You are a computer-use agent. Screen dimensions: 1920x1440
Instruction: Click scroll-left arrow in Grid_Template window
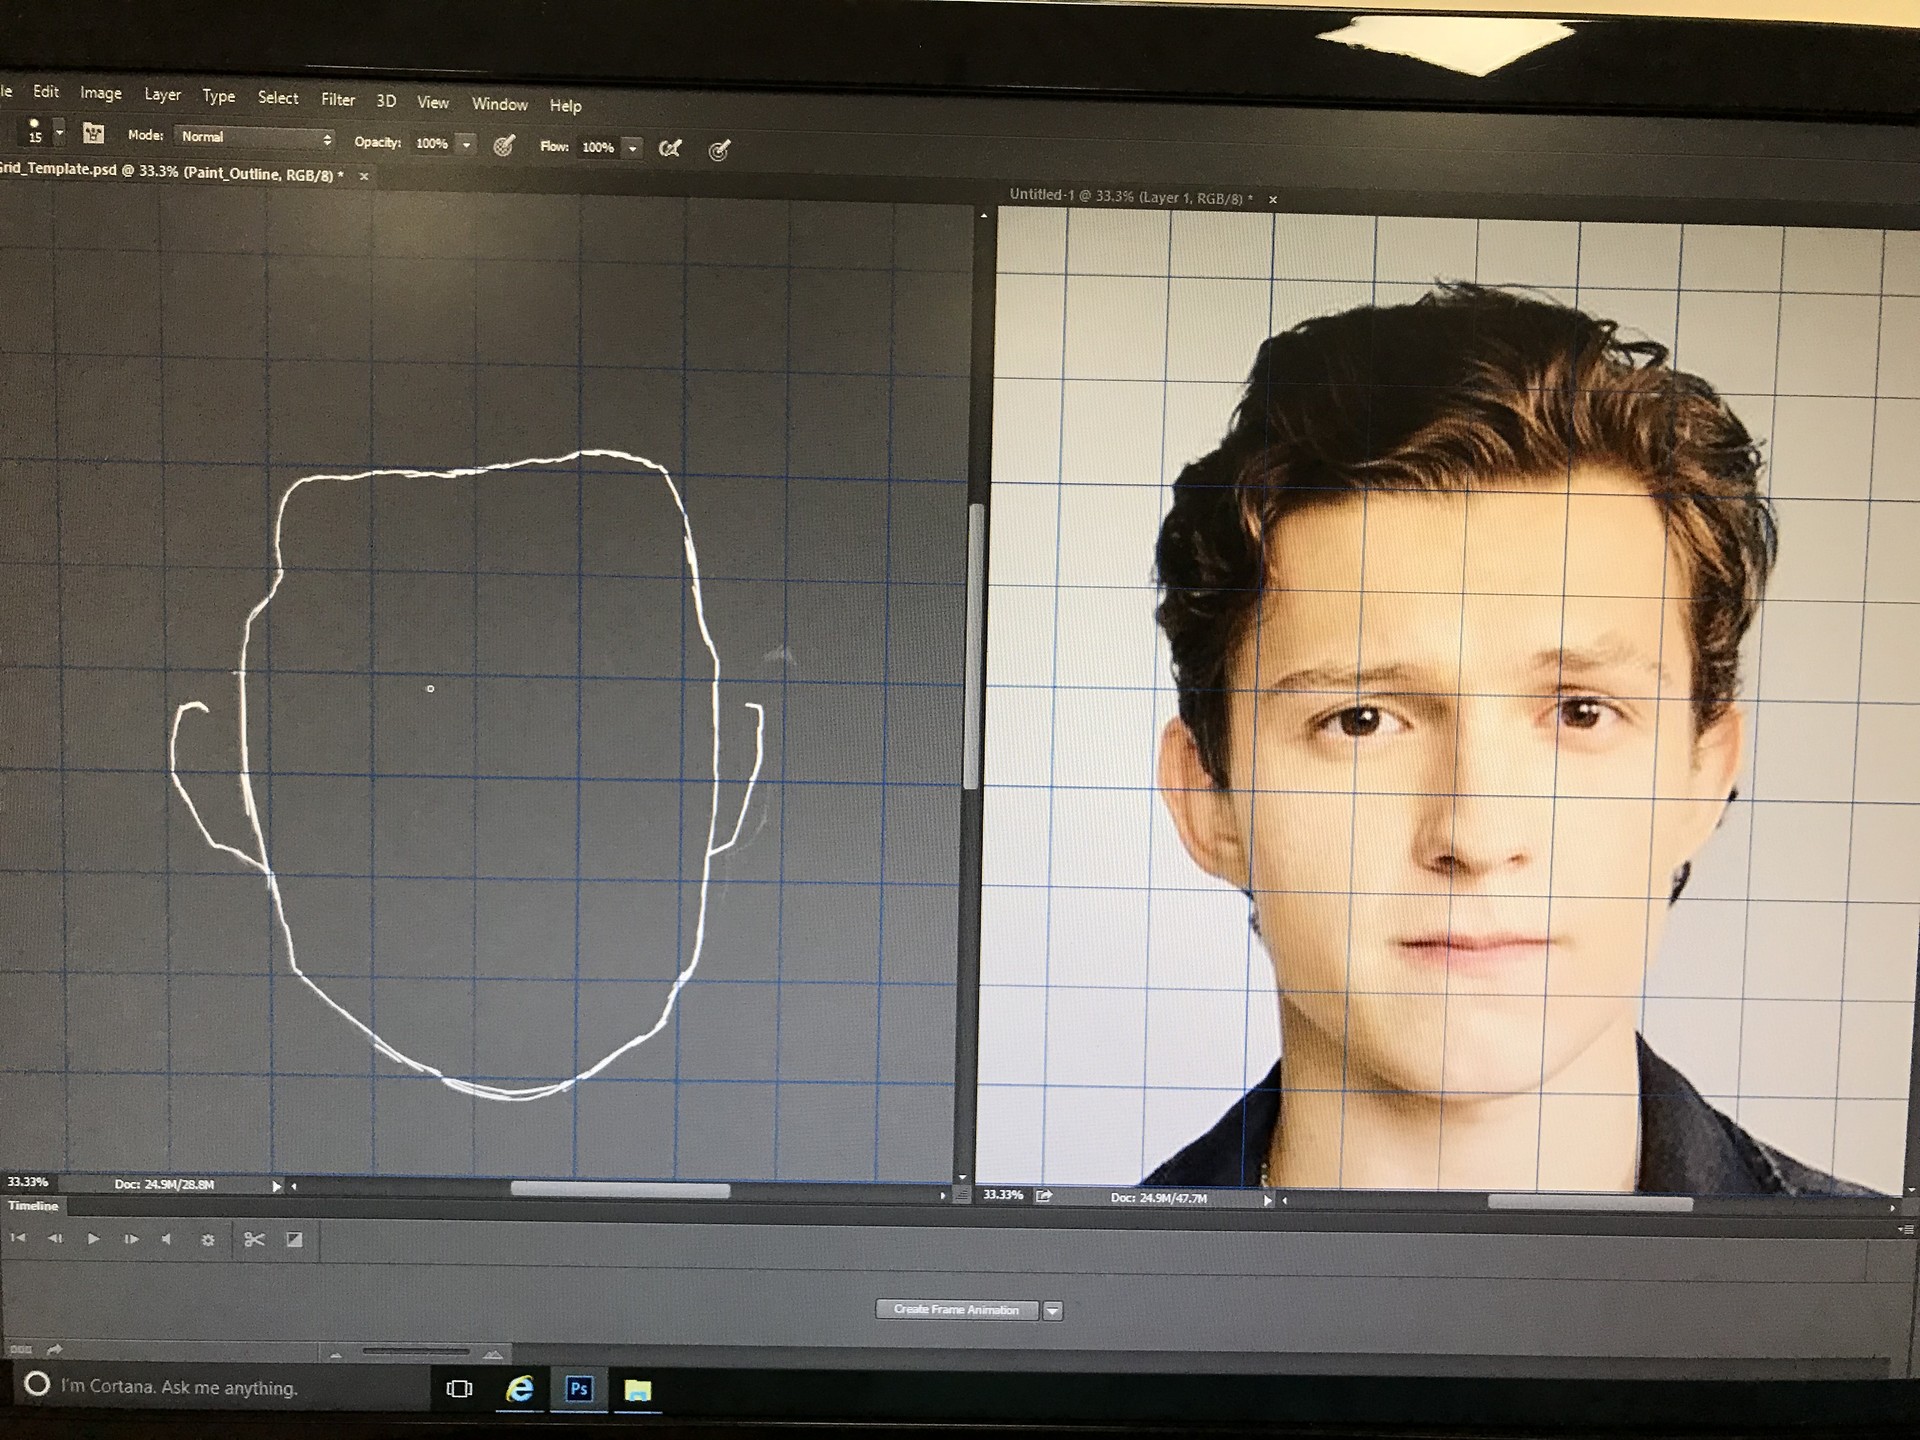(294, 1187)
